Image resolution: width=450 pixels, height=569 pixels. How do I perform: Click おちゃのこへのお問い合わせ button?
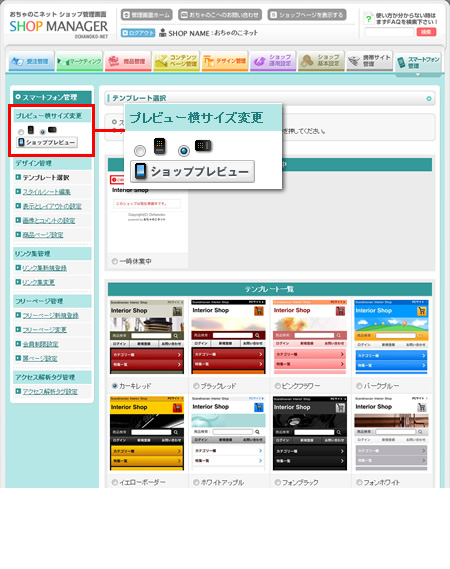tap(220, 15)
